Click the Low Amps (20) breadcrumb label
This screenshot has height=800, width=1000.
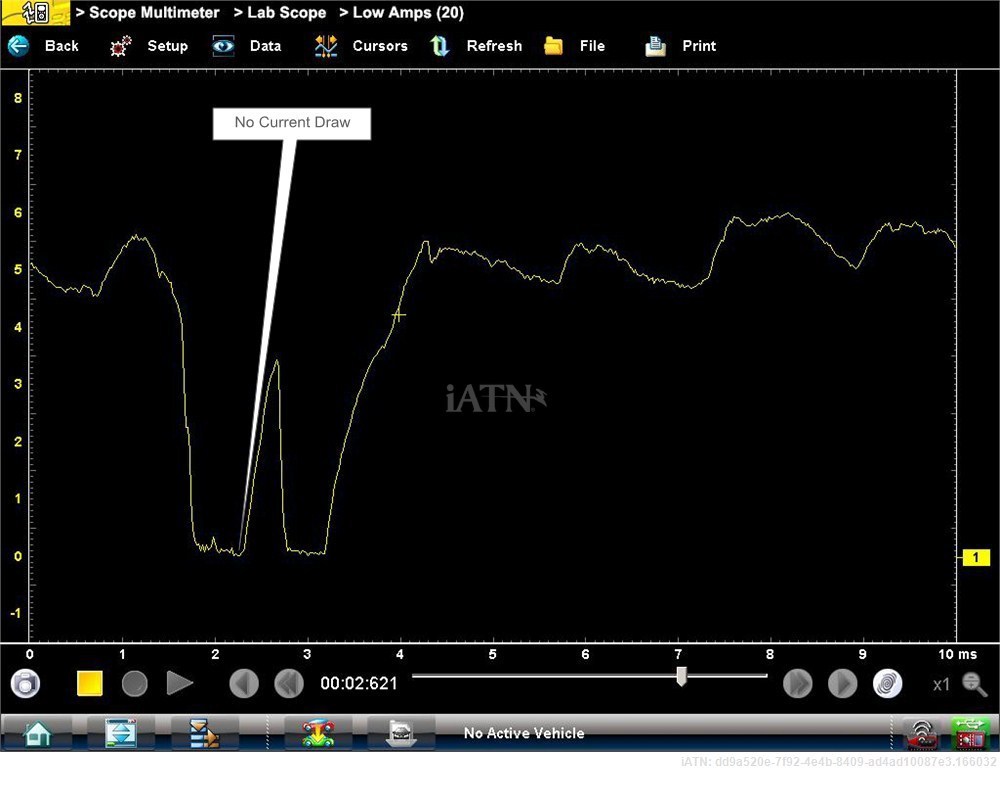point(408,13)
